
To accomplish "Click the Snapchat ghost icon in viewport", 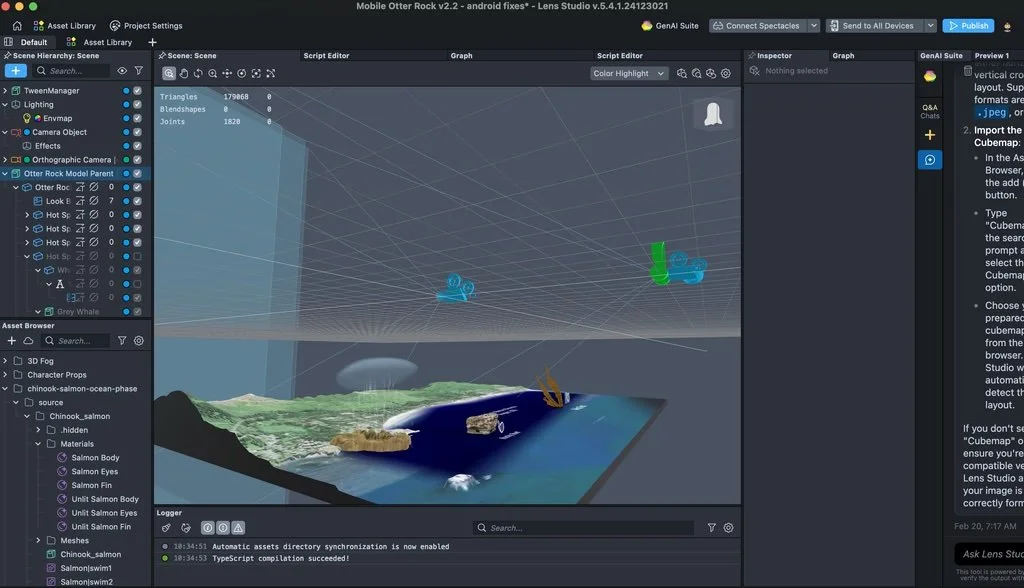I will [713, 114].
